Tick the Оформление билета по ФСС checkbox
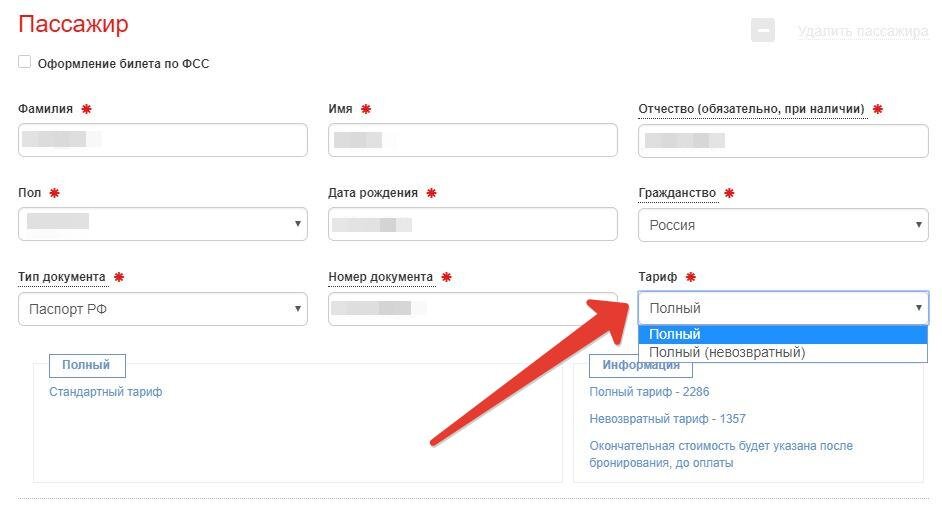The width and height of the screenshot is (942, 506). pyautogui.click(x=25, y=62)
